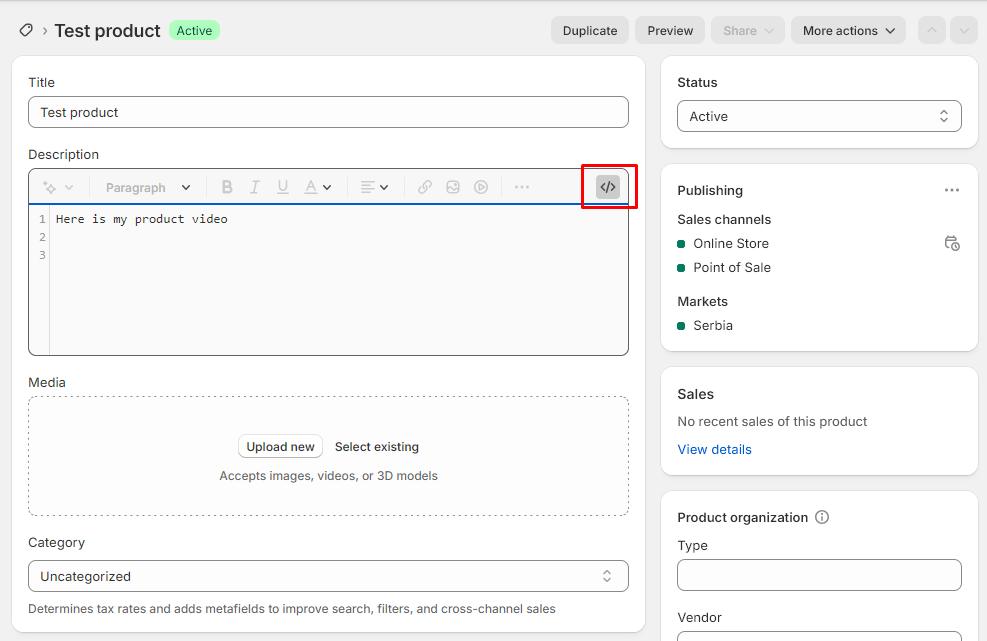Click into the description HTML editor
This screenshot has width=987, height=641.
coord(328,280)
